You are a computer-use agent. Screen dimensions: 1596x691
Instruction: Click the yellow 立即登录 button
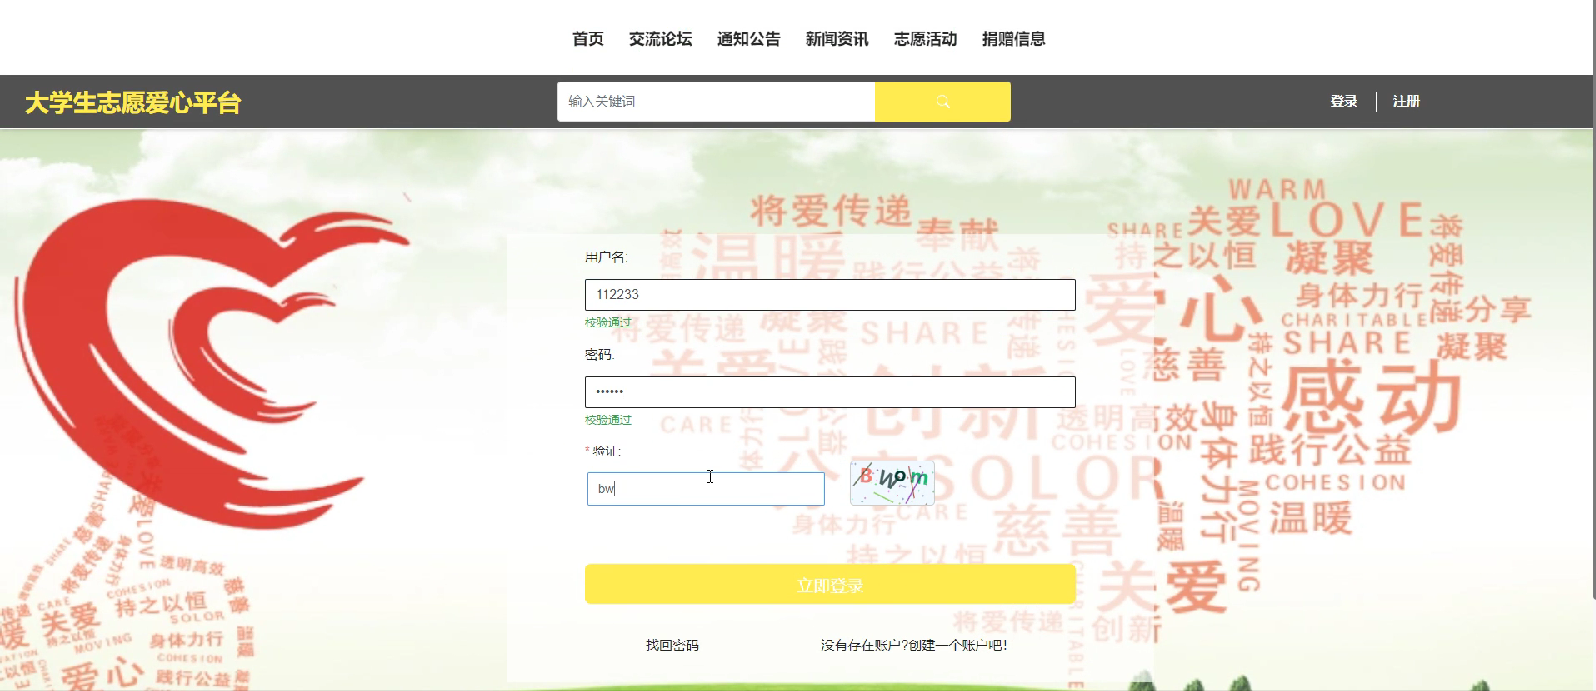pos(830,584)
